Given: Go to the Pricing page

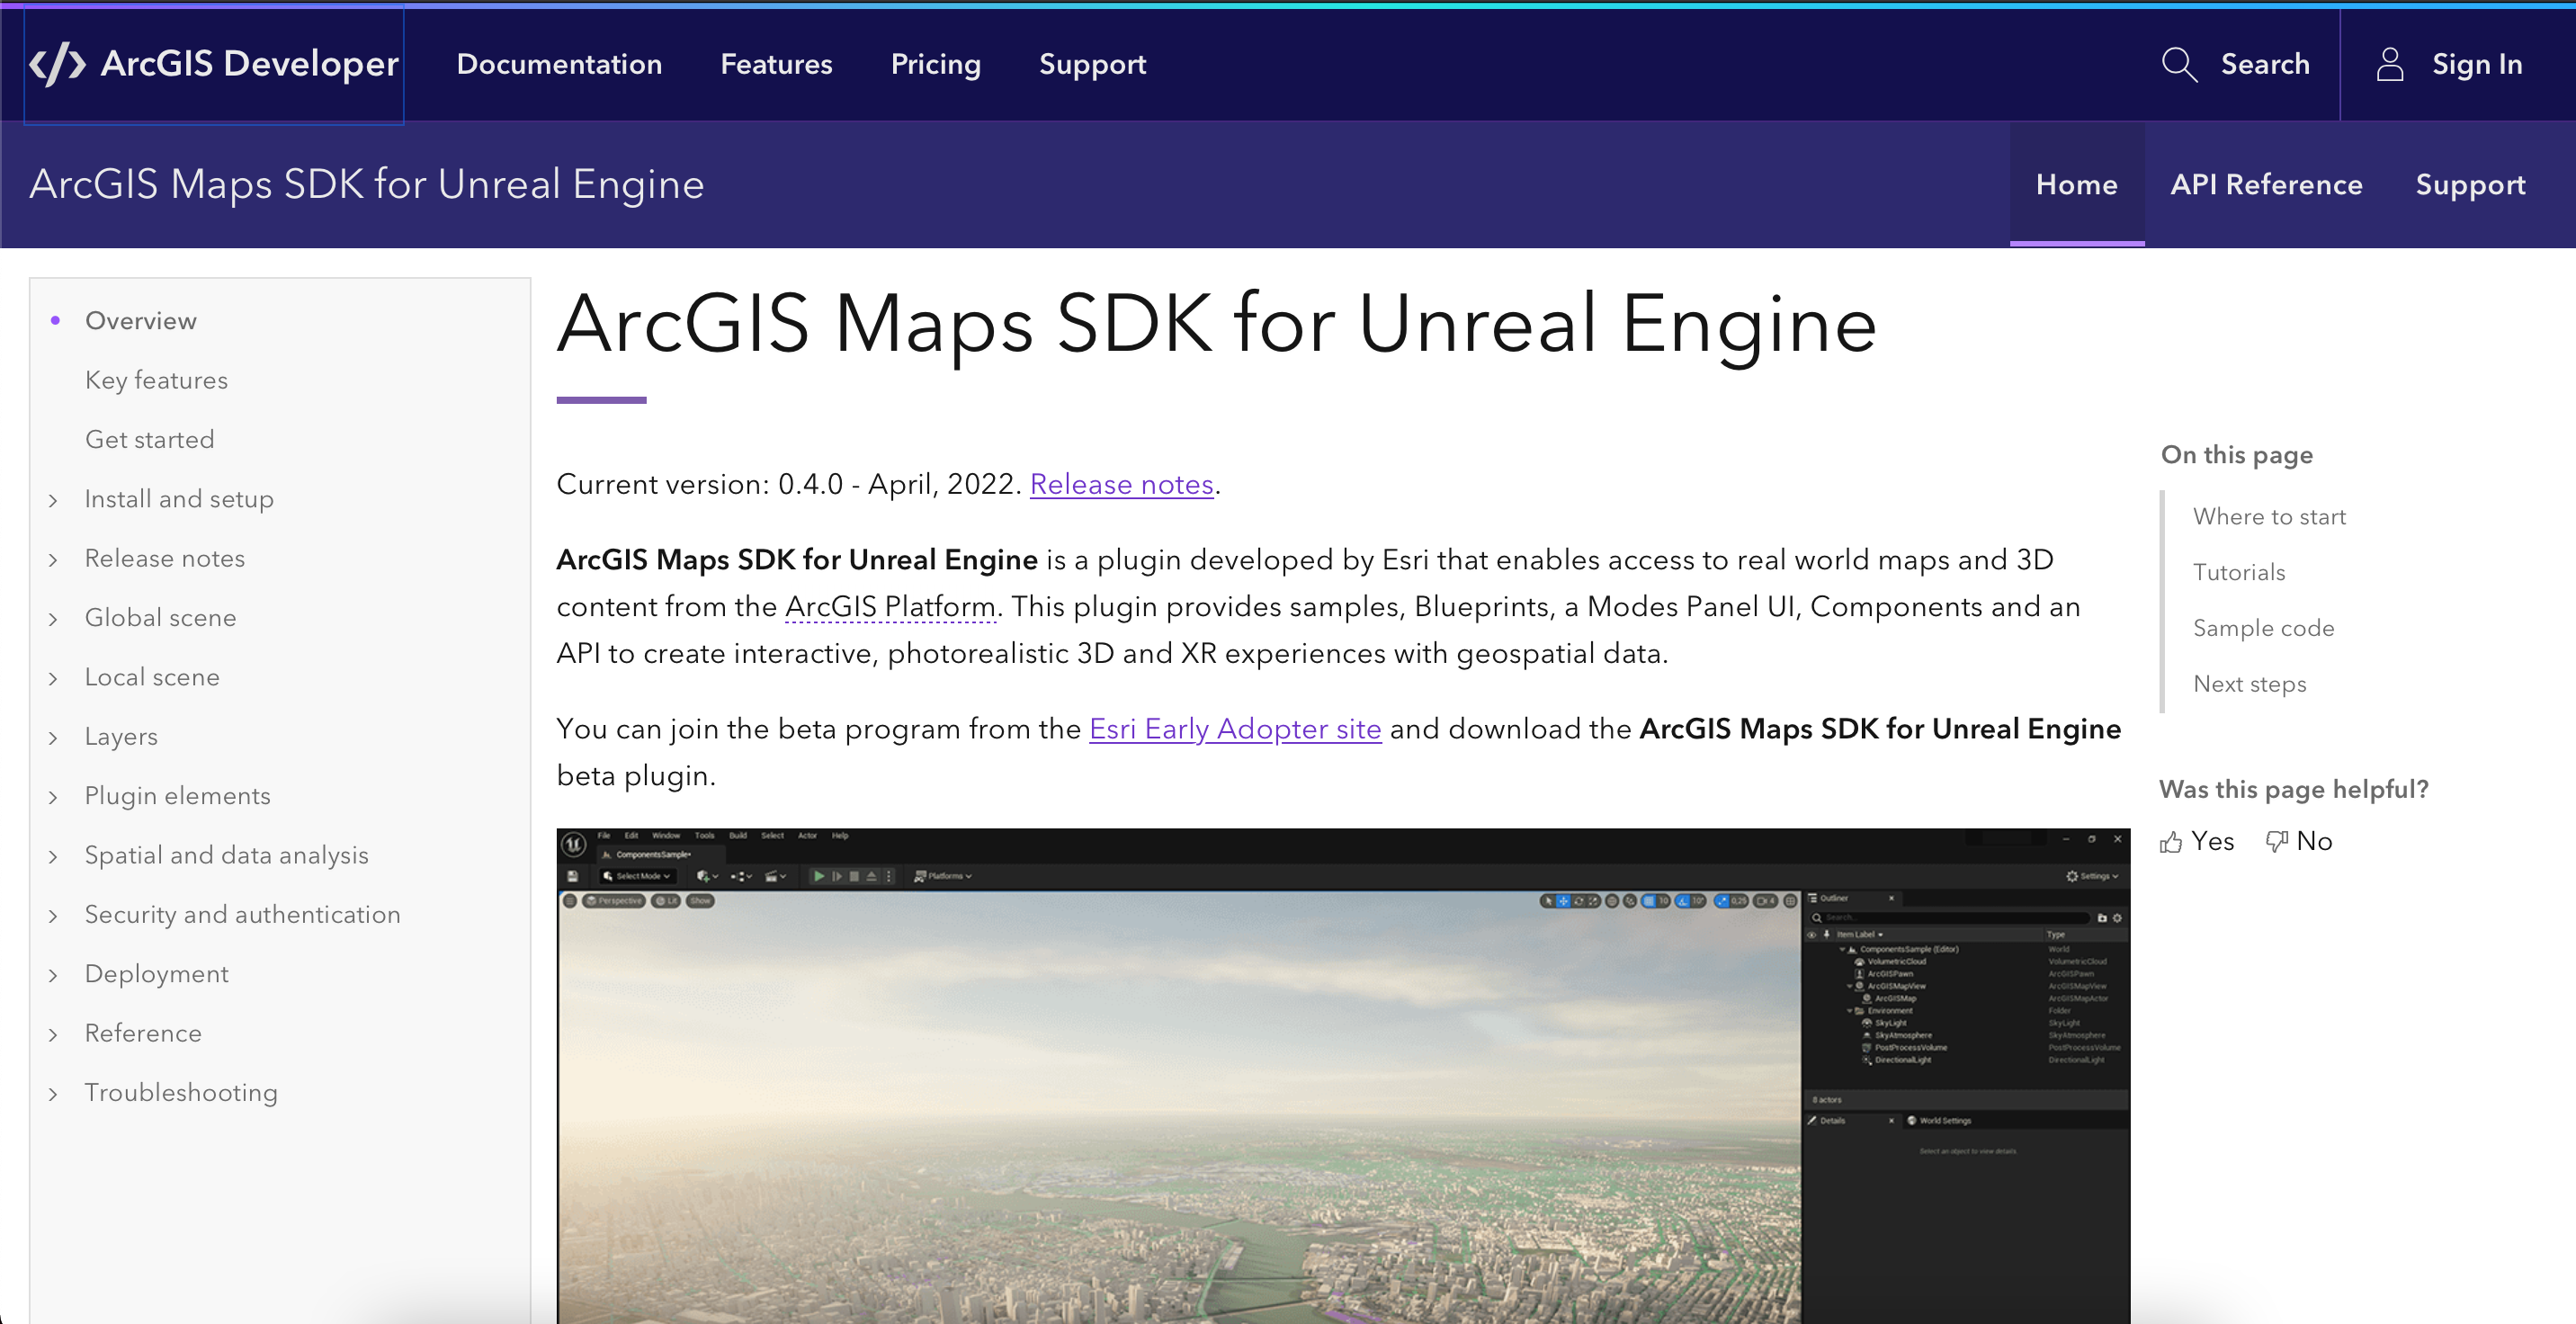Looking at the screenshot, I should coord(935,65).
